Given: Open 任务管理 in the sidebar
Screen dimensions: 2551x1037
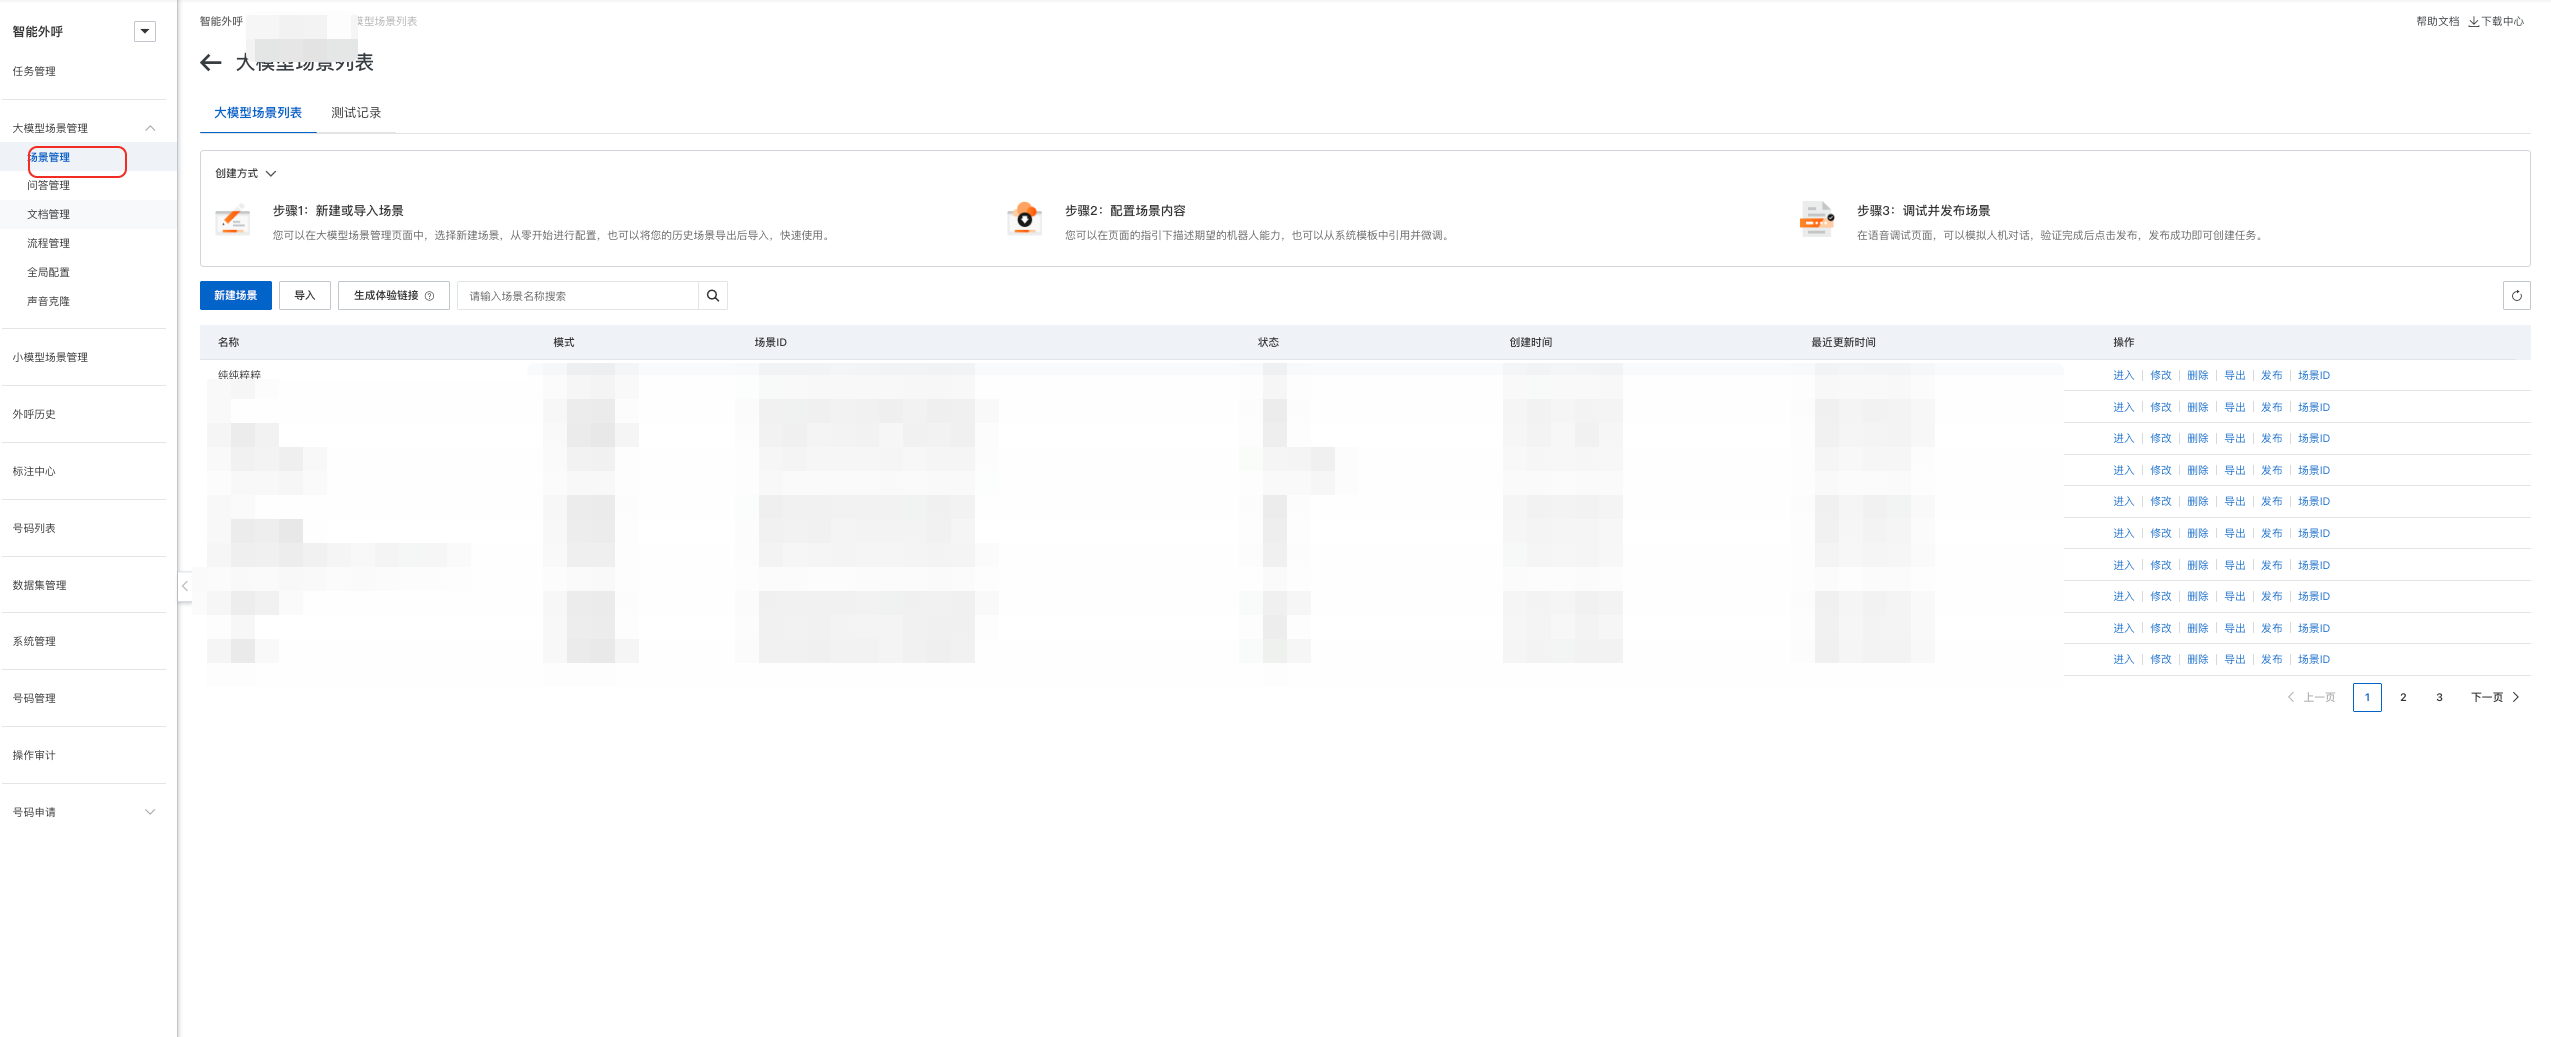Looking at the screenshot, I should tap(34, 72).
